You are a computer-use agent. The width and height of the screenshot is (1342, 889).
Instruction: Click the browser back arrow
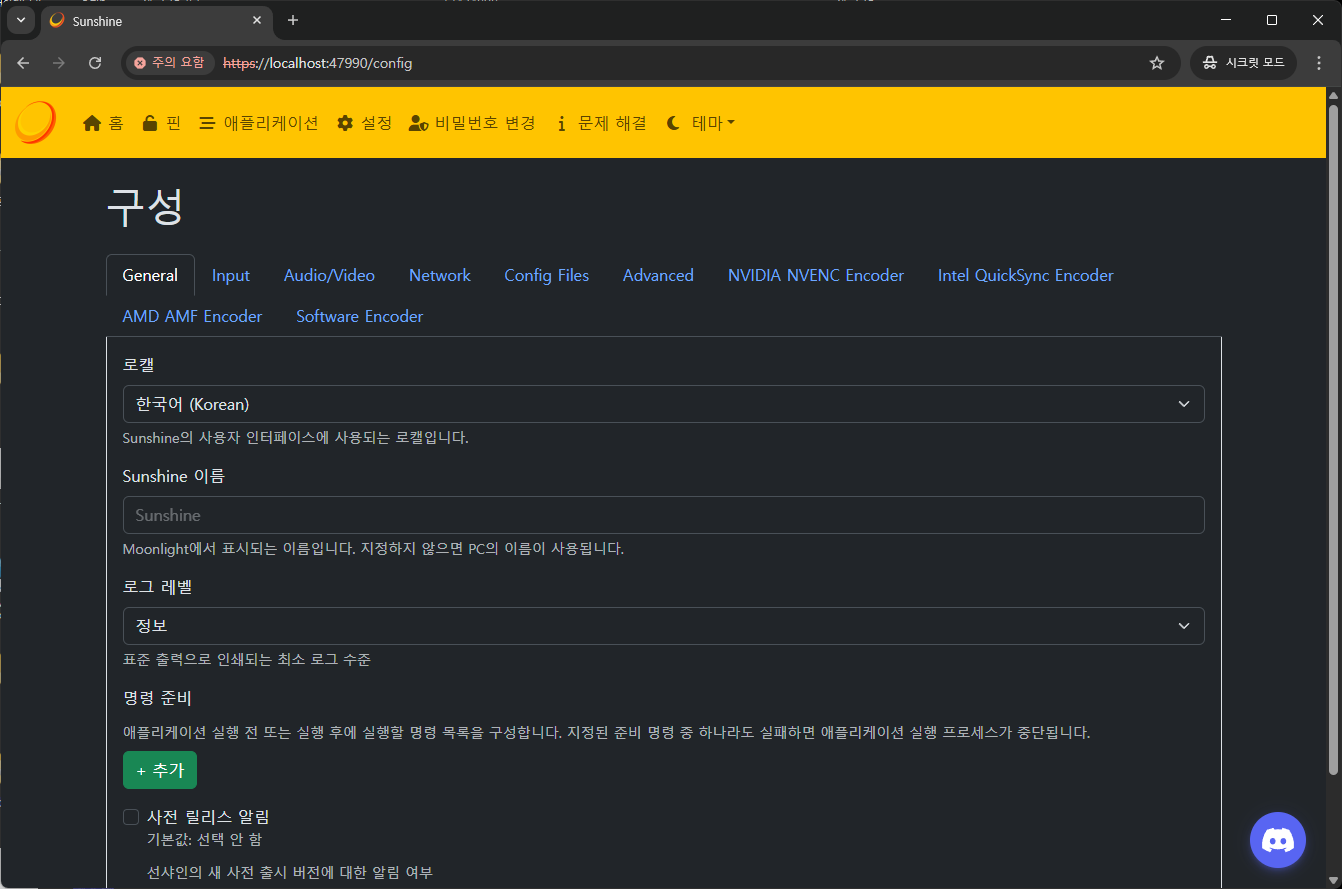23,63
